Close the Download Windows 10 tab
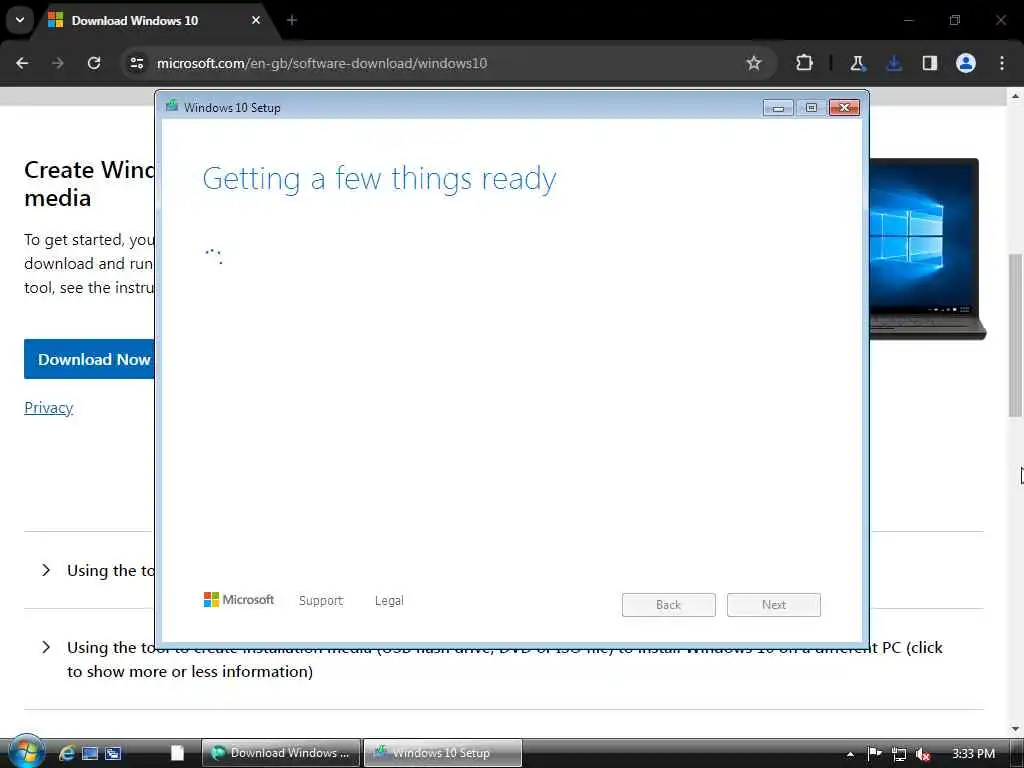Image resolution: width=1024 pixels, height=768 pixels. (x=256, y=20)
